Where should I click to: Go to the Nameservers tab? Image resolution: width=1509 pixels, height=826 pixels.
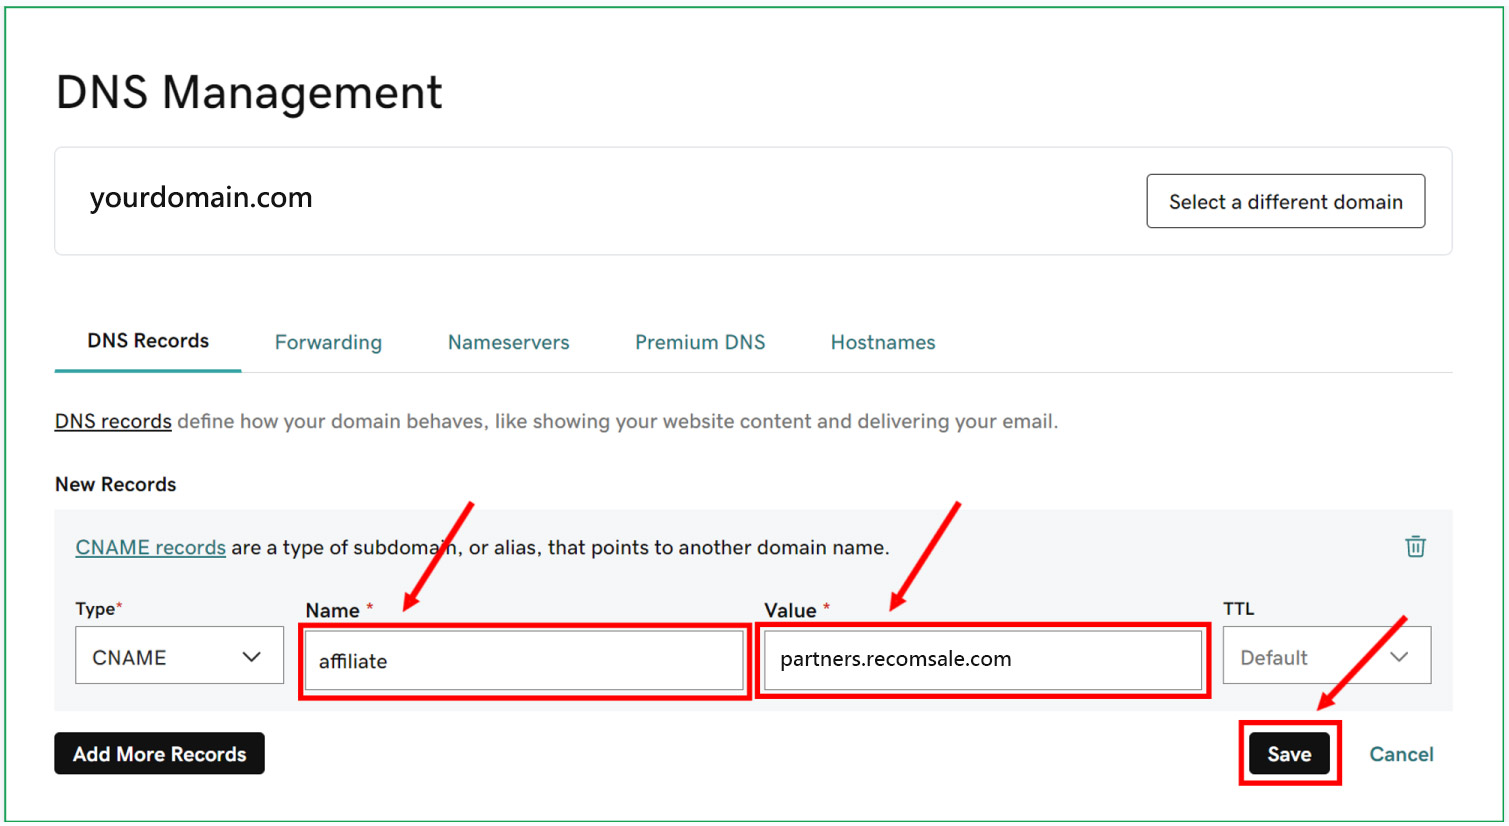pyautogui.click(x=508, y=342)
